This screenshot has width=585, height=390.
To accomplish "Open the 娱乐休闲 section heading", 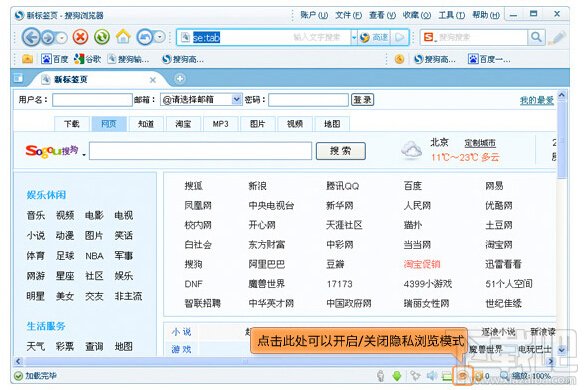I will (x=46, y=195).
